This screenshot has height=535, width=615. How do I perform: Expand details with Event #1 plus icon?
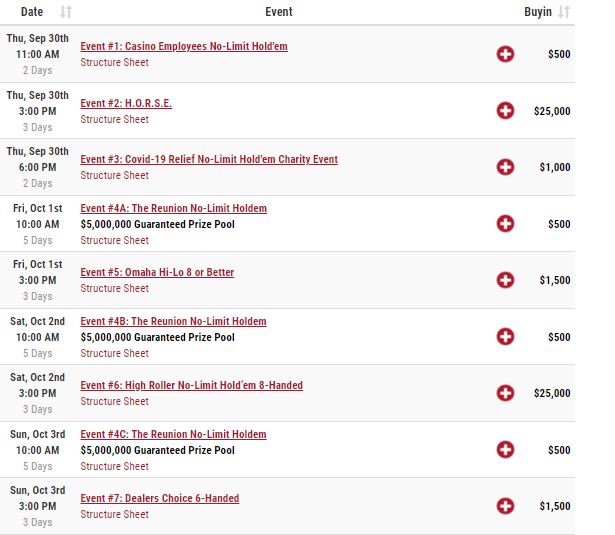click(x=505, y=54)
